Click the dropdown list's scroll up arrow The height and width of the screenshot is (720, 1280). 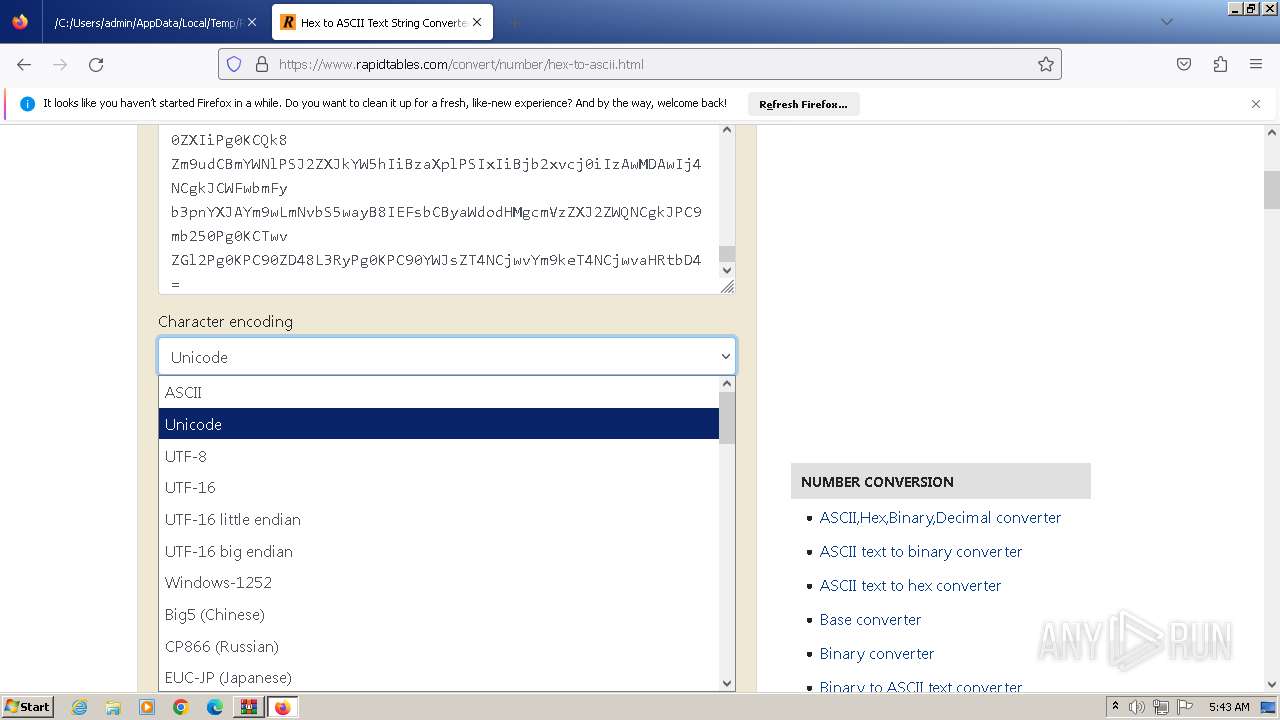727,384
